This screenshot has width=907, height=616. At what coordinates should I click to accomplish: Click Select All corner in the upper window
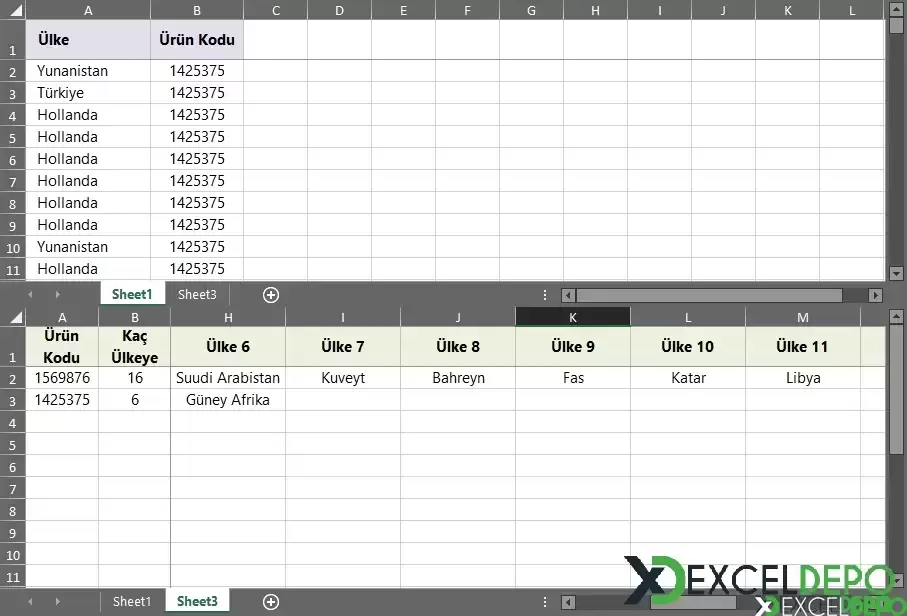13,10
